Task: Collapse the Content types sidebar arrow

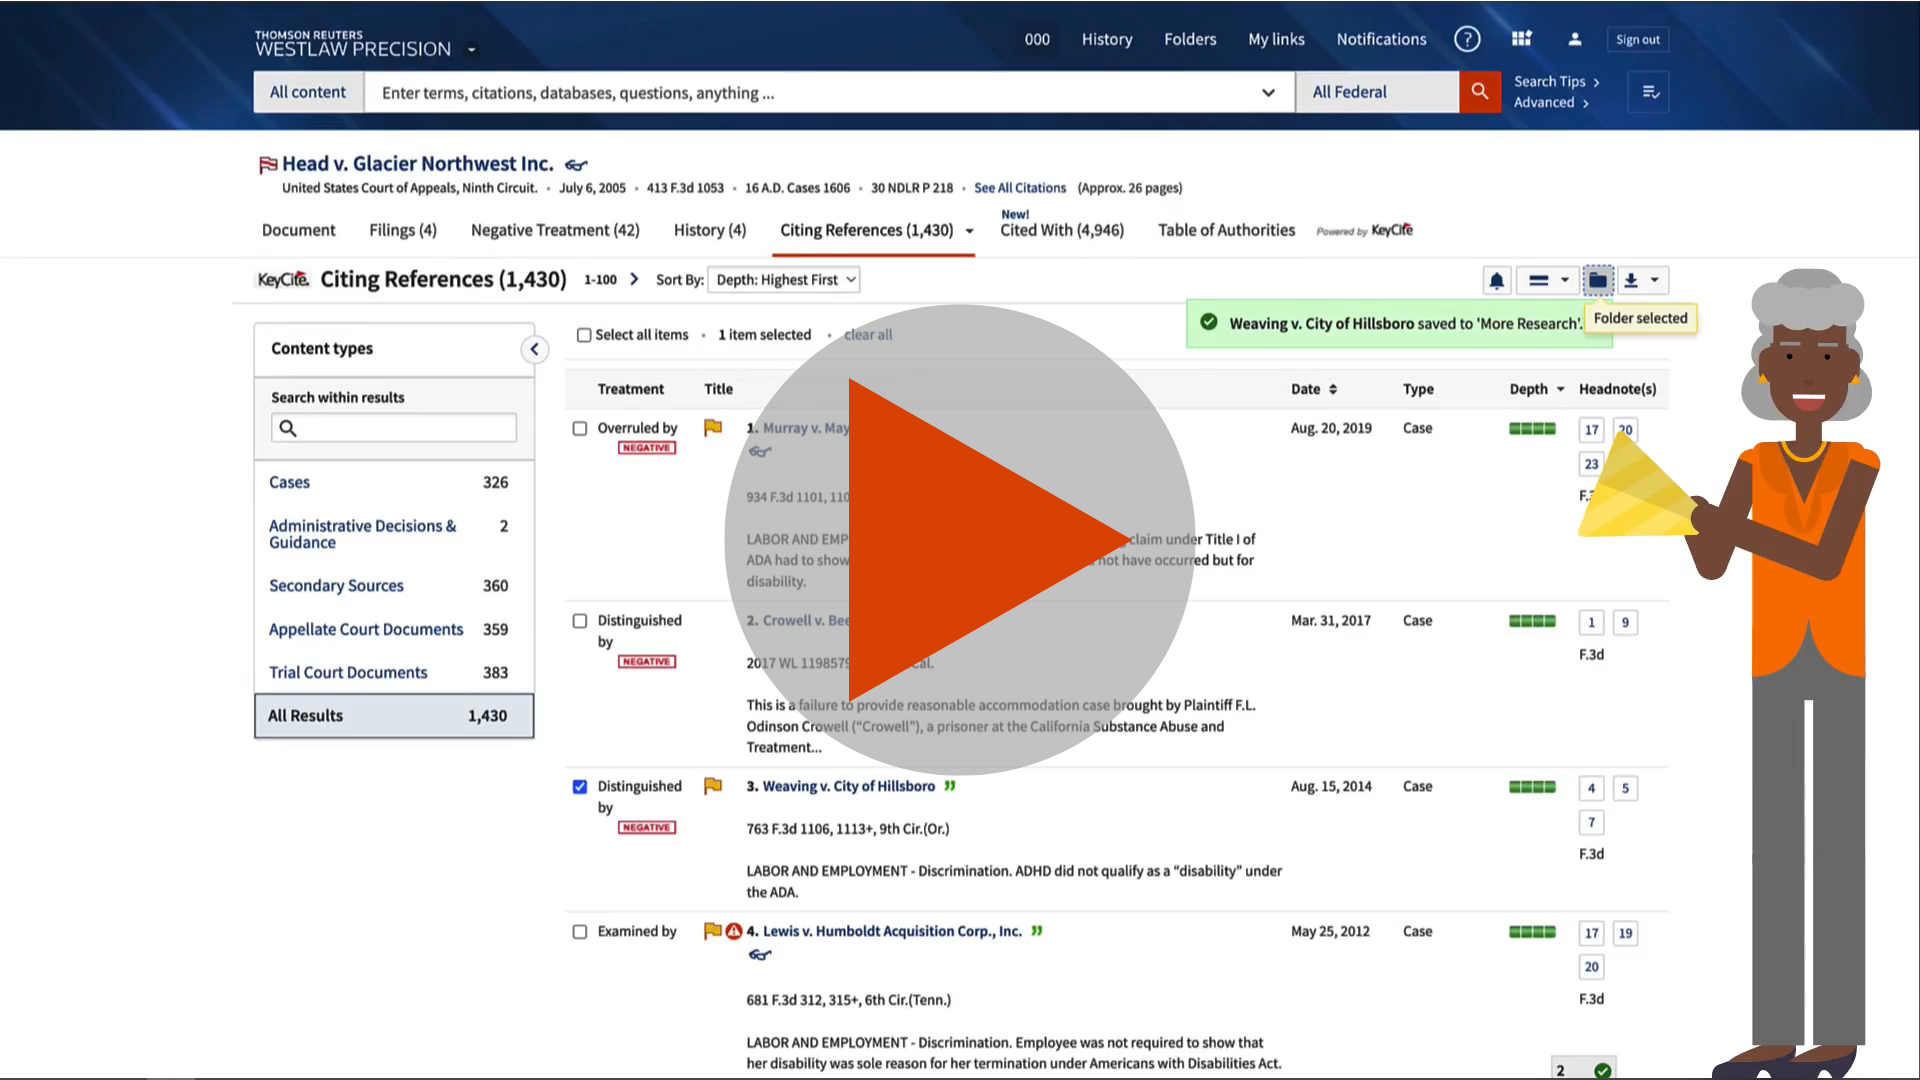Action: [534, 349]
